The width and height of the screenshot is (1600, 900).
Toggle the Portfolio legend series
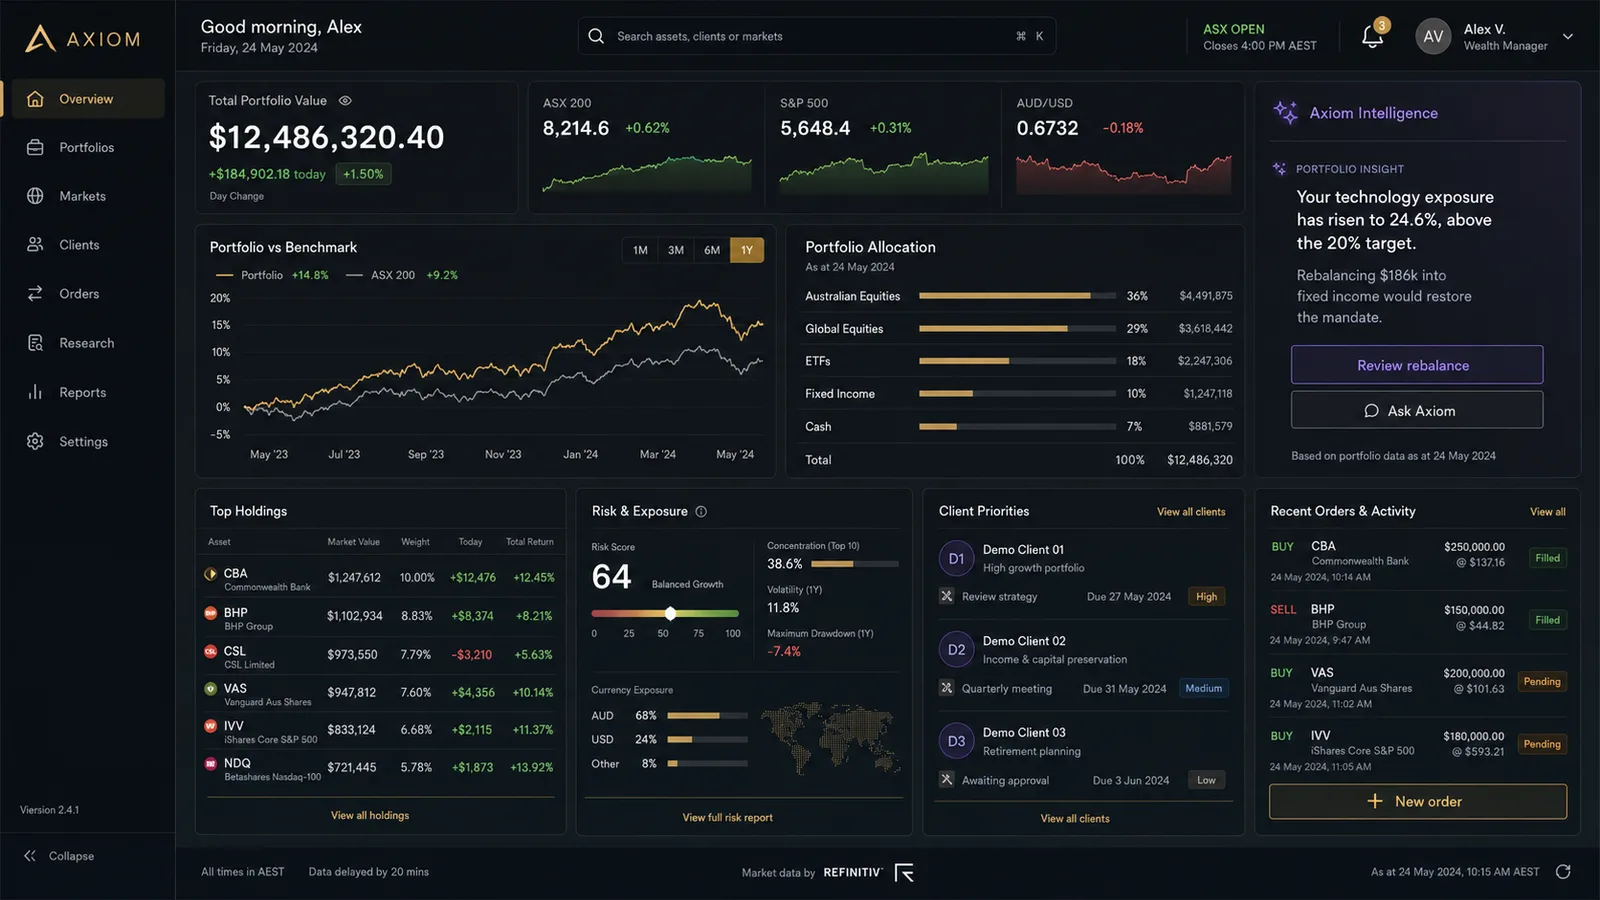tap(272, 275)
